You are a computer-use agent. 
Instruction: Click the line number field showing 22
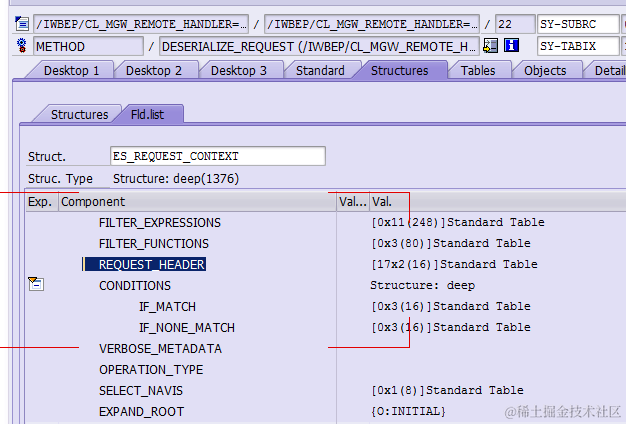[x=515, y=24]
